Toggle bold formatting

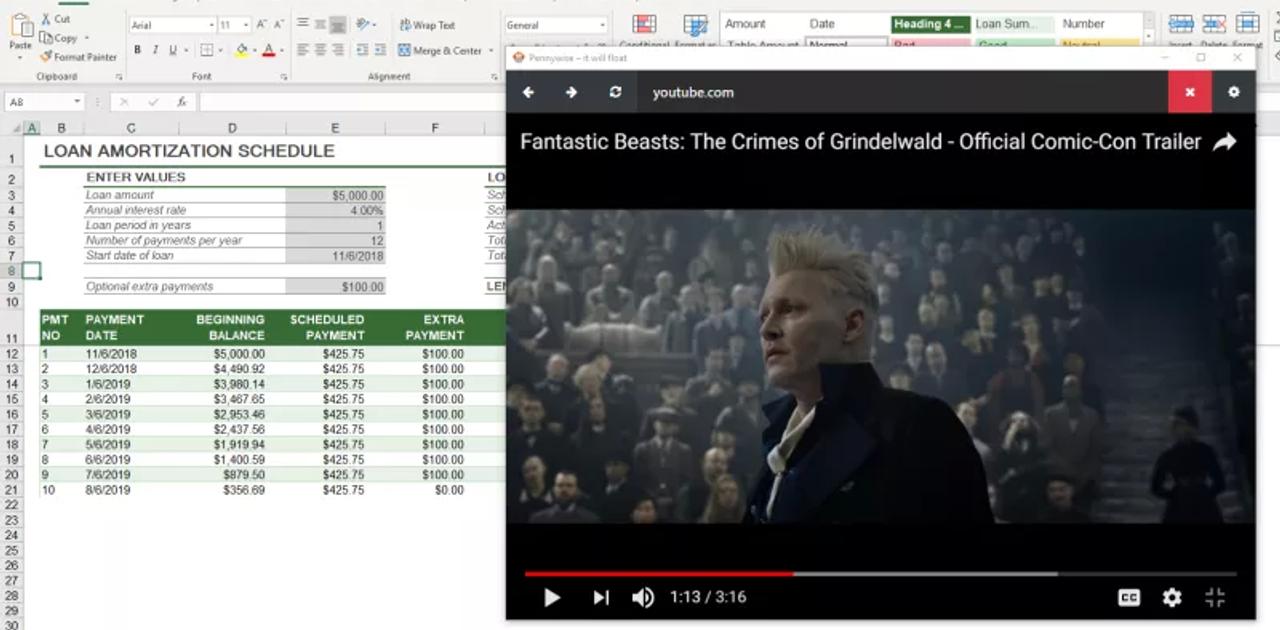tap(136, 48)
